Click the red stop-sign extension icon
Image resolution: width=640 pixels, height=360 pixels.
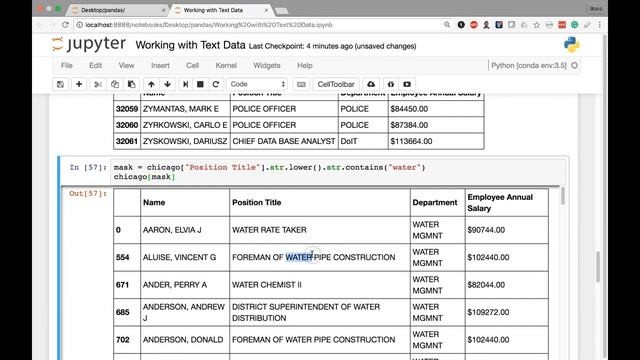473,25
